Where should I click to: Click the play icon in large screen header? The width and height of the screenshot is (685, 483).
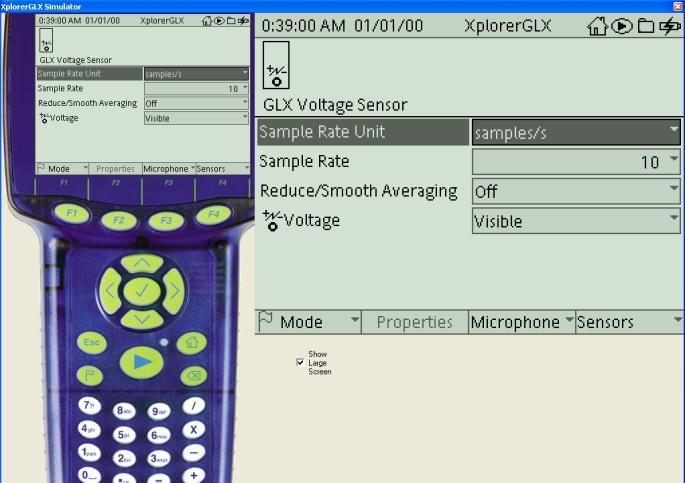tap(622, 27)
